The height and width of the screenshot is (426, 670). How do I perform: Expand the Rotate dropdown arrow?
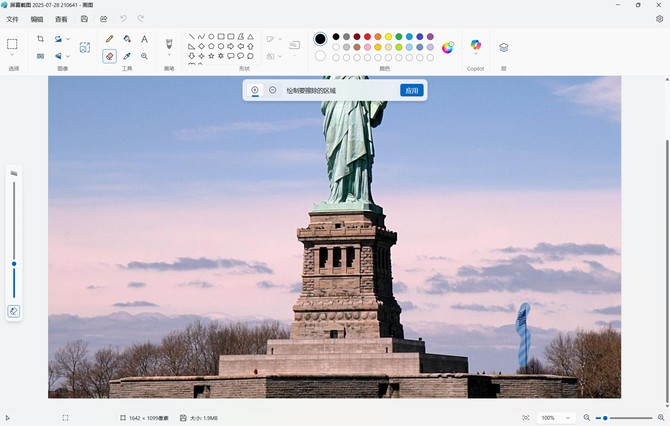click(x=68, y=39)
